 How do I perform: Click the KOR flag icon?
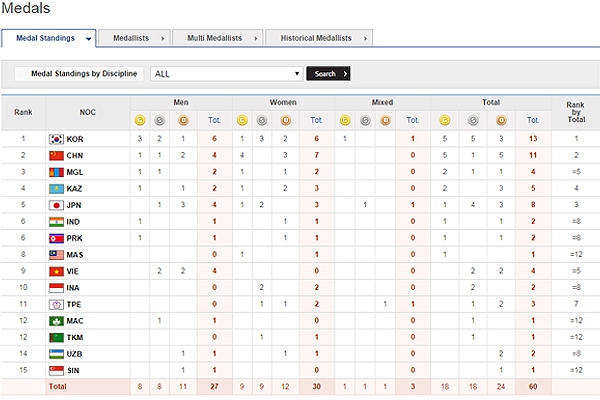(x=56, y=139)
